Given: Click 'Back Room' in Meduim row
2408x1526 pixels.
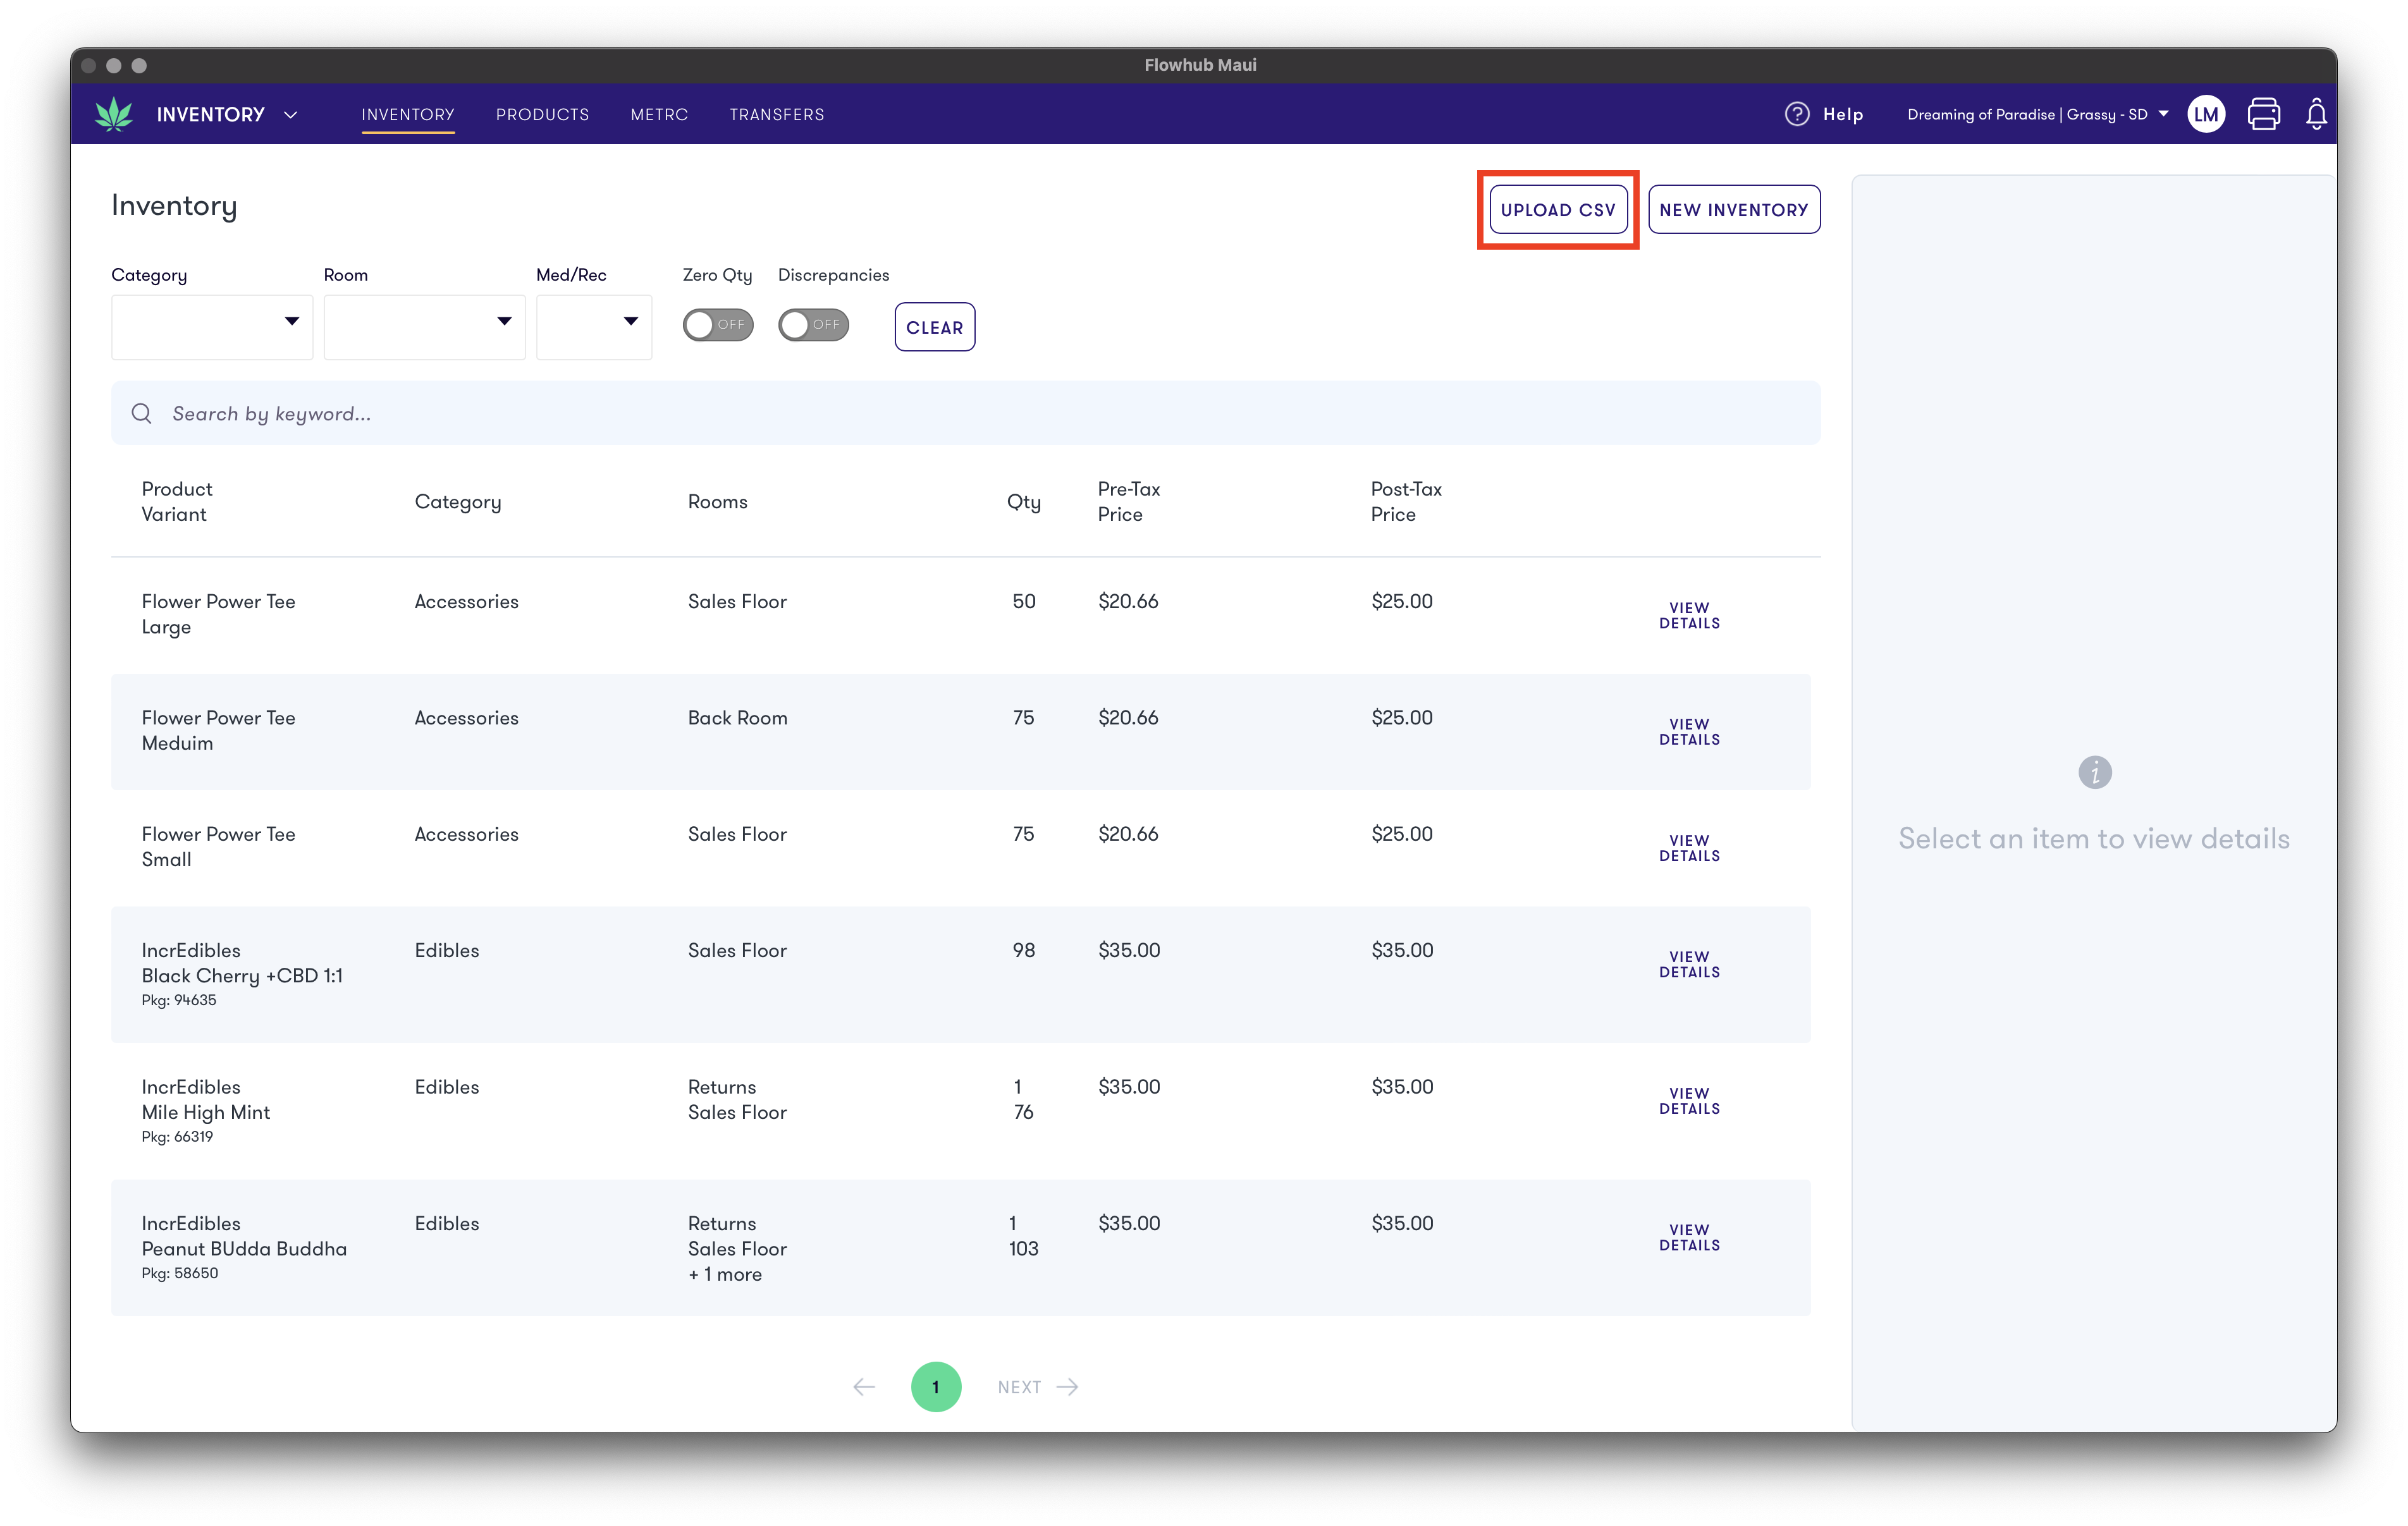Looking at the screenshot, I should click(737, 718).
